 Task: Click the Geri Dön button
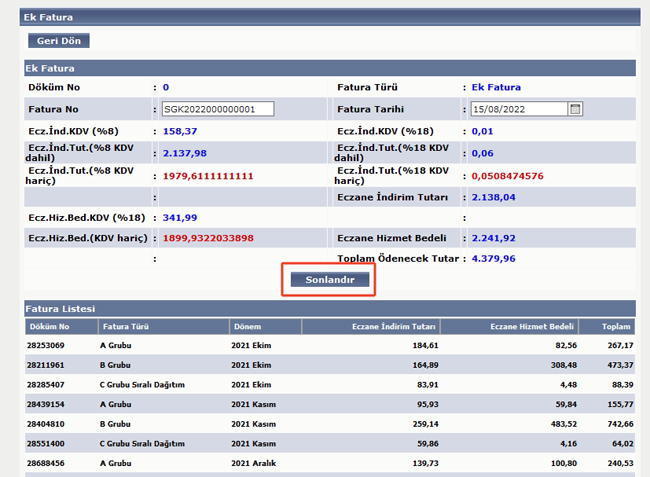pyautogui.click(x=59, y=41)
